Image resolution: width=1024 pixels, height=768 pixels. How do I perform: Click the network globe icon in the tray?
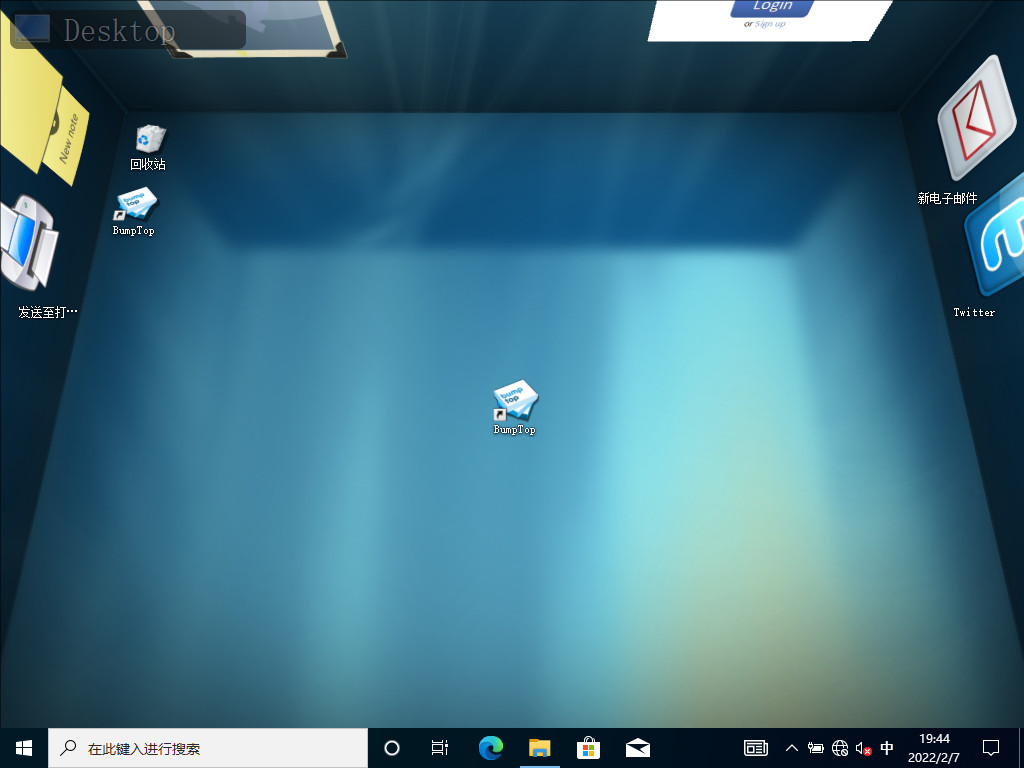pyautogui.click(x=840, y=748)
